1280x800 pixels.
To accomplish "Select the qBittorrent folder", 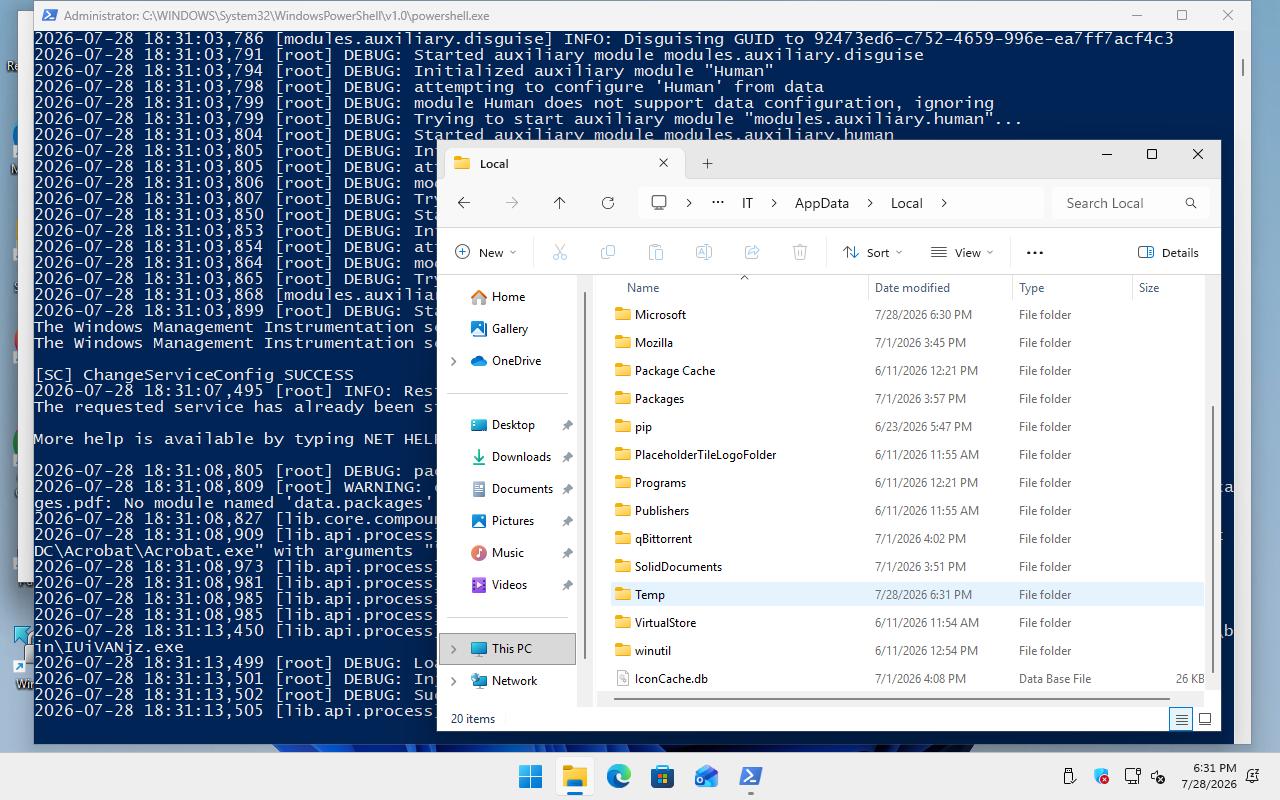I will tap(908, 539).
